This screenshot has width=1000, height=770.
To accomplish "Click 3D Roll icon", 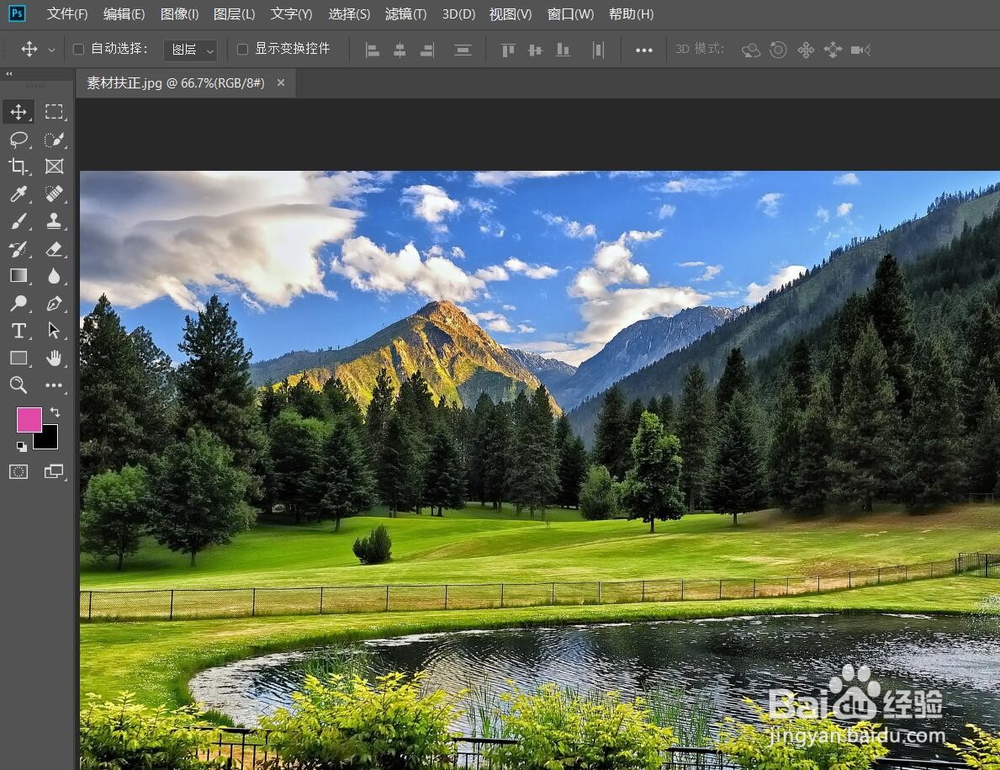I will [778, 50].
